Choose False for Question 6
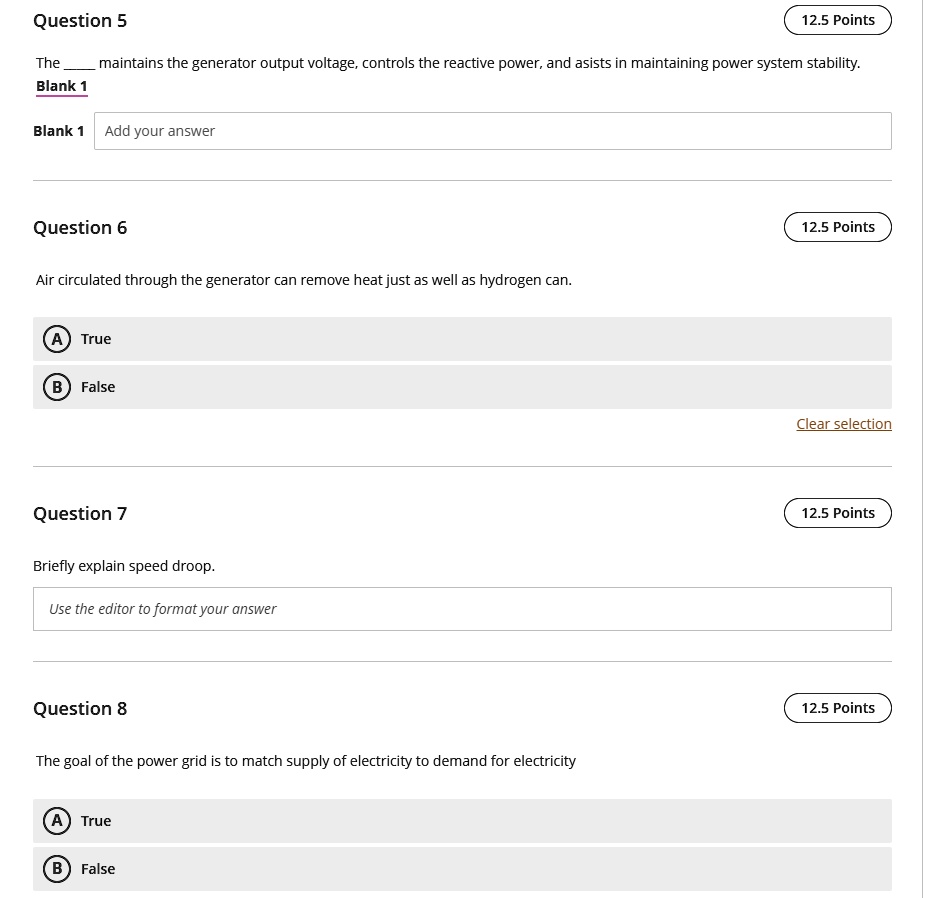The height and width of the screenshot is (898, 937). [462, 387]
